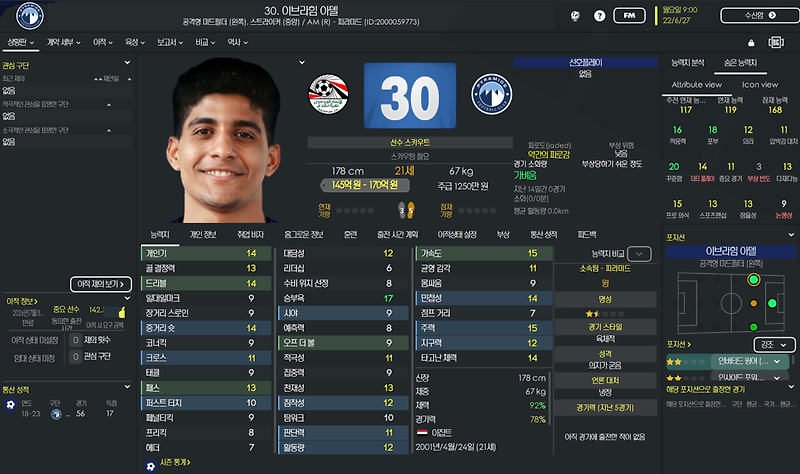800x474 pixels.
Task: Click the bracketed icon right of the padlock
Action: [776, 42]
